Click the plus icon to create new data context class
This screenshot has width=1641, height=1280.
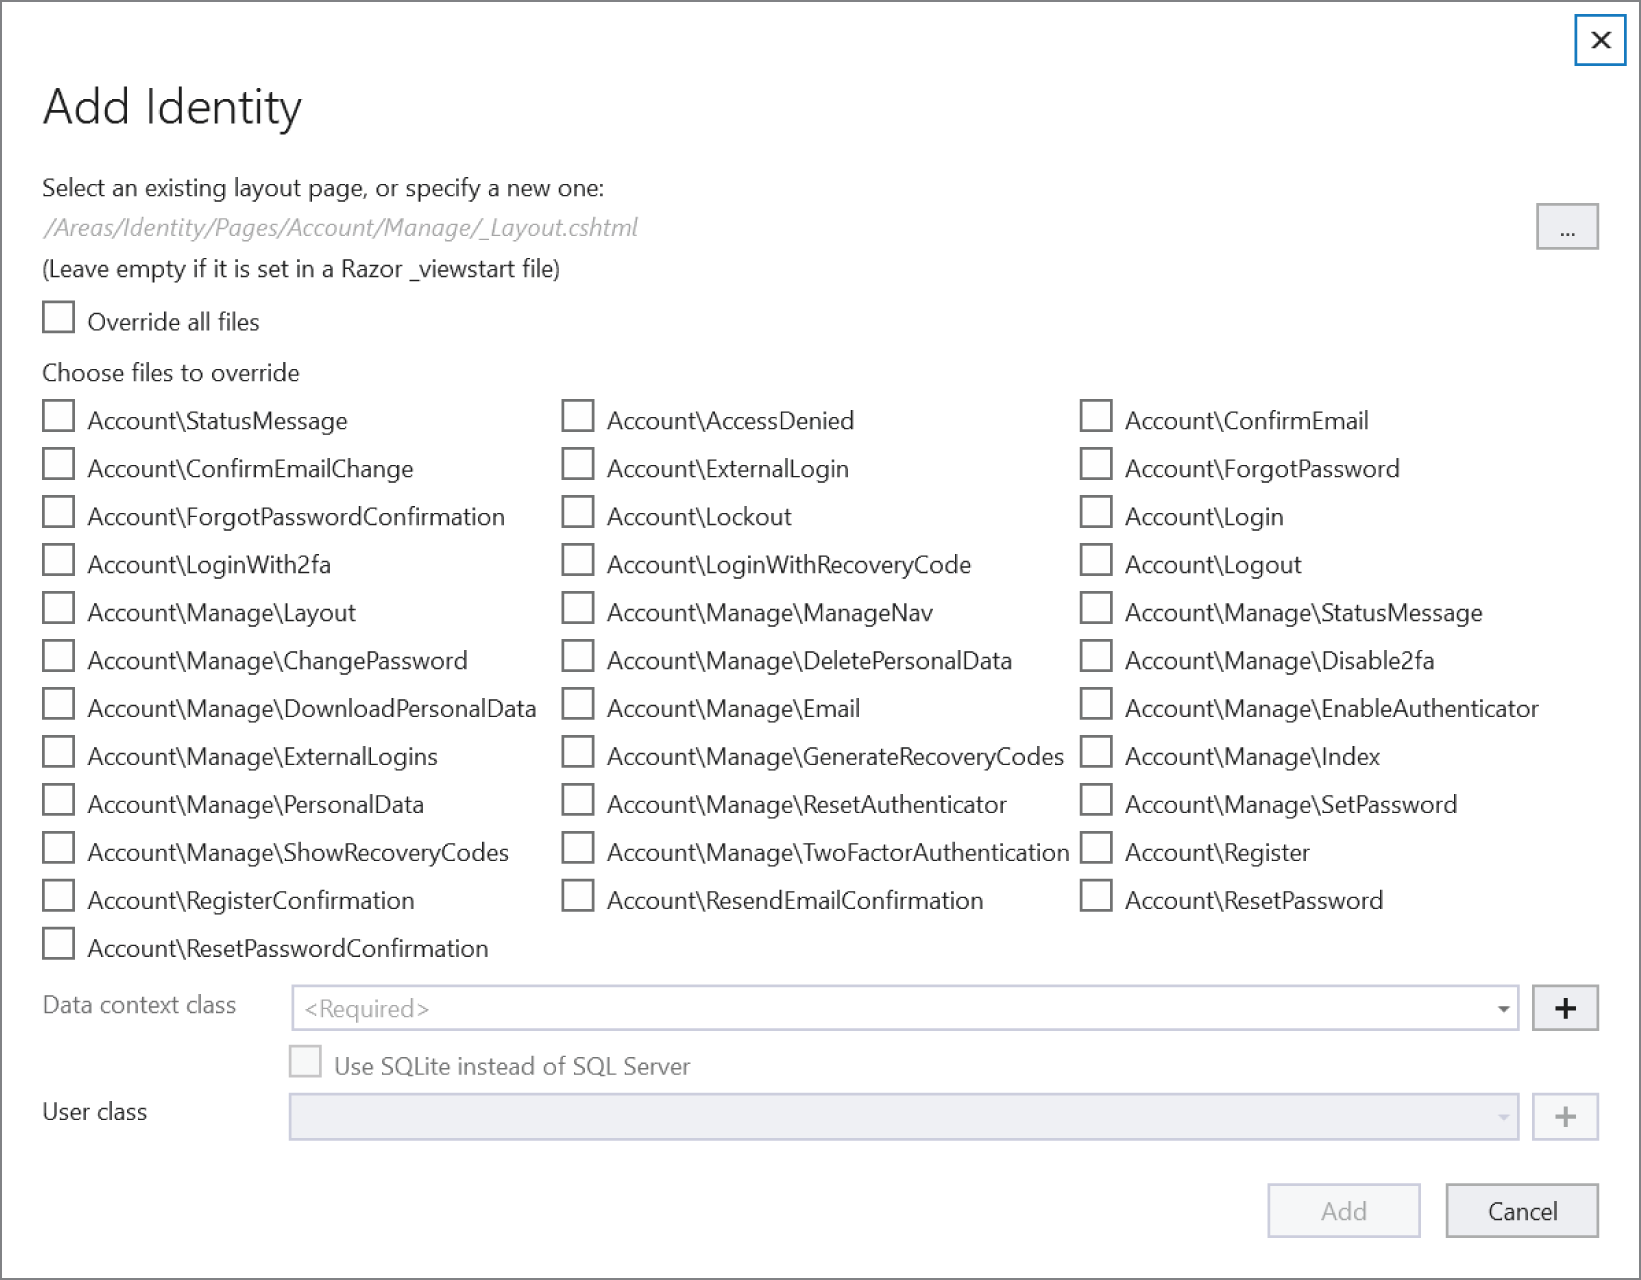(1565, 1008)
